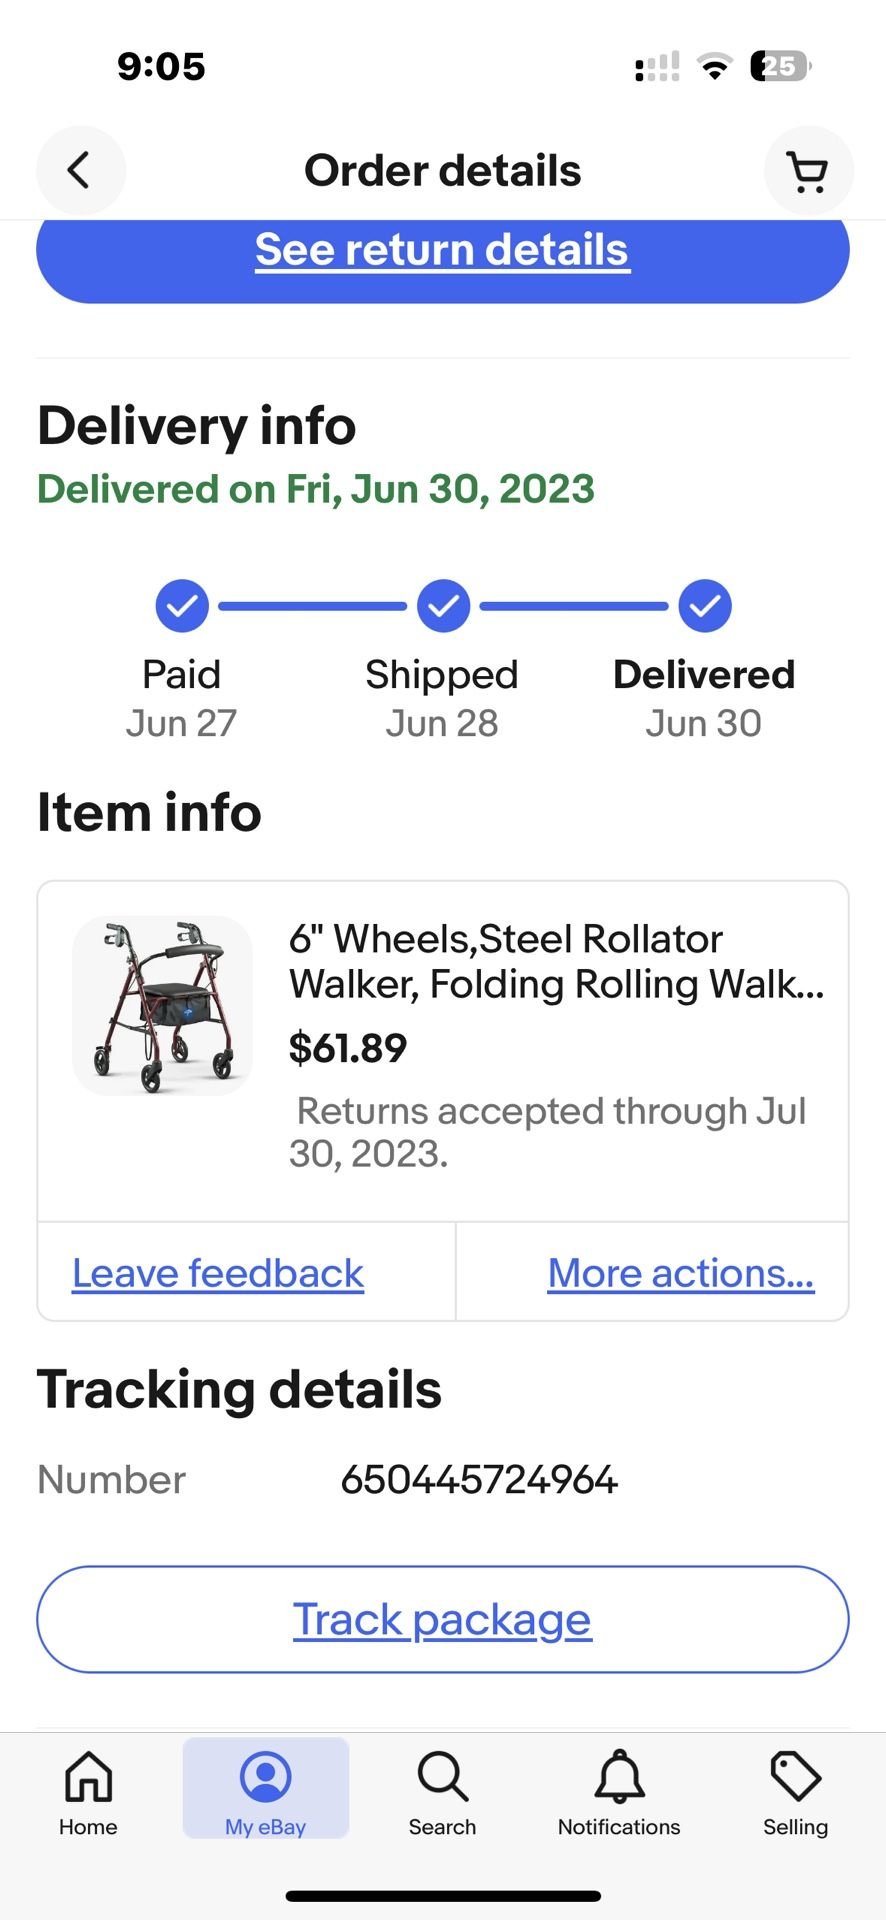This screenshot has height=1920, width=886.
Task: Open See return details
Action: tap(442, 250)
